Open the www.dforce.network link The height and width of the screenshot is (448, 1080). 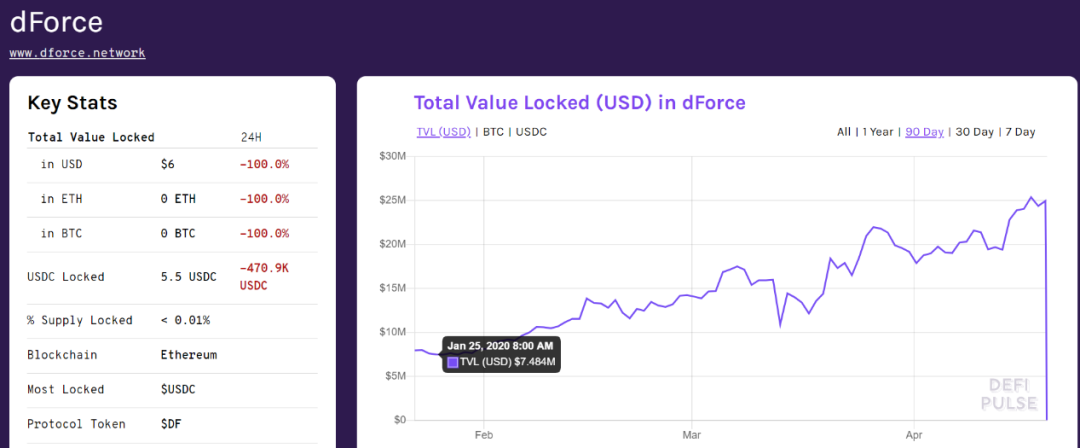click(x=77, y=53)
